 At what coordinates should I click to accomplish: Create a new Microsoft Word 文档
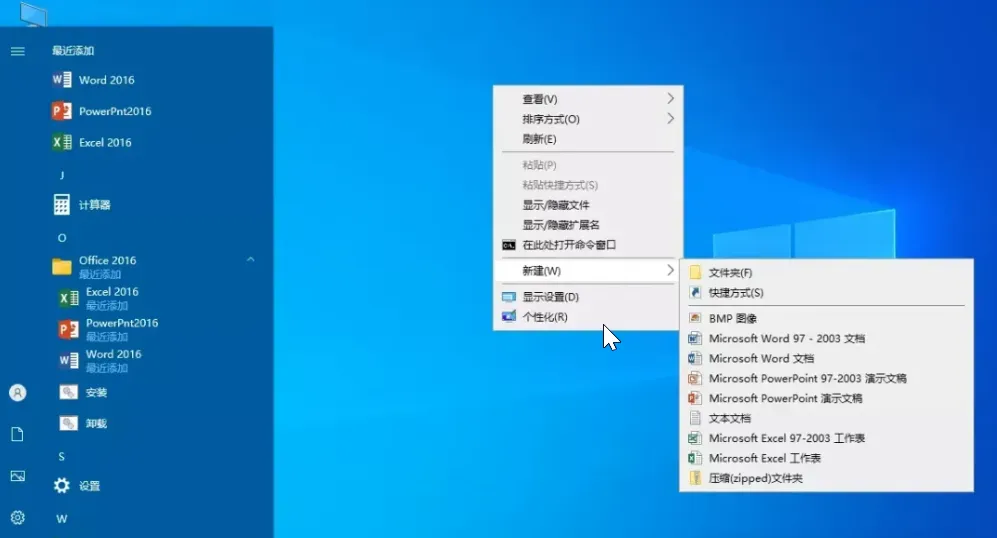coord(826,358)
